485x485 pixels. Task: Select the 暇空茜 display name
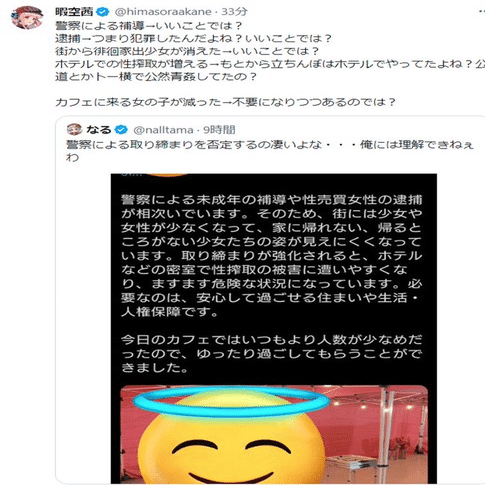[74, 12]
